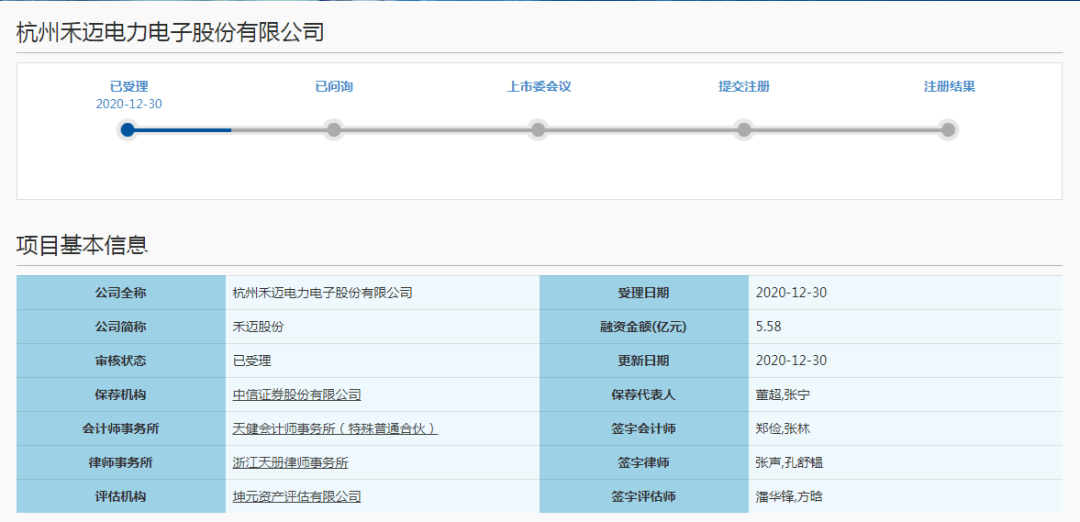The image size is (1080, 522).
Task: Click the 融资金额 value 5.58
Action: click(x=771, y=327)
